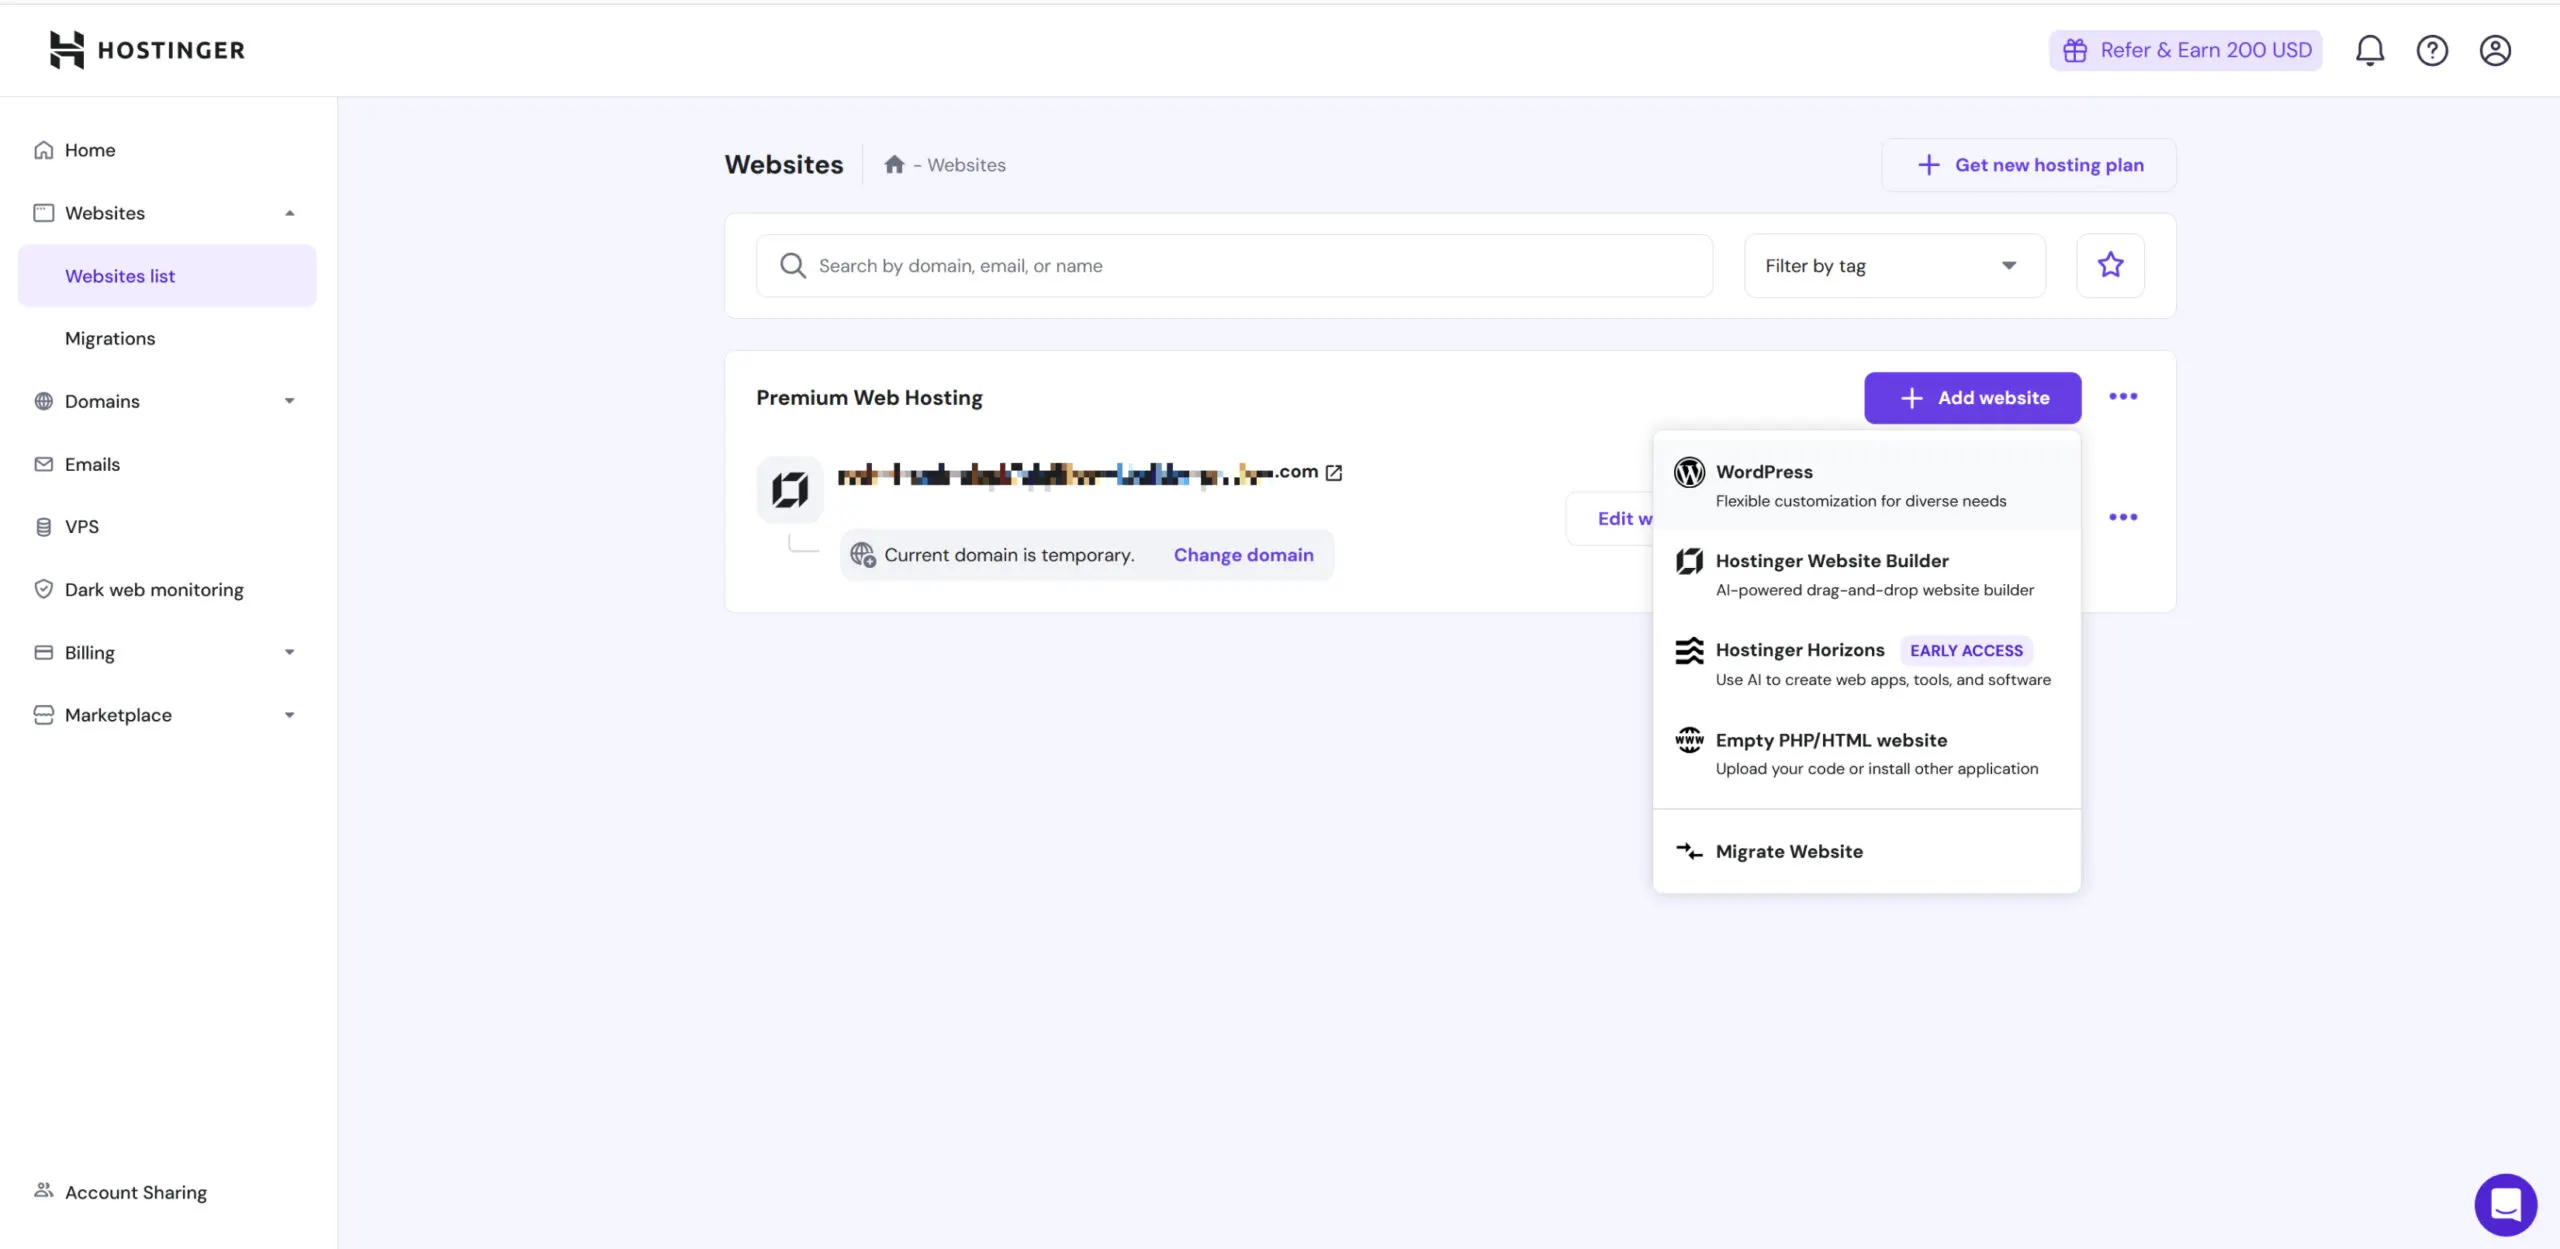
Task: Select the Dark web monitoring shield icon
Action: coord(43,589)
